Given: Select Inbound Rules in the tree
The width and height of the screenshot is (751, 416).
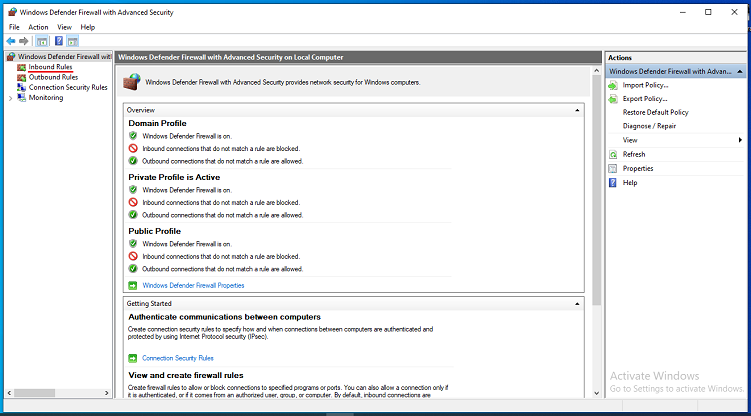Looking at the screenshot, I should (x=50, y=67).
